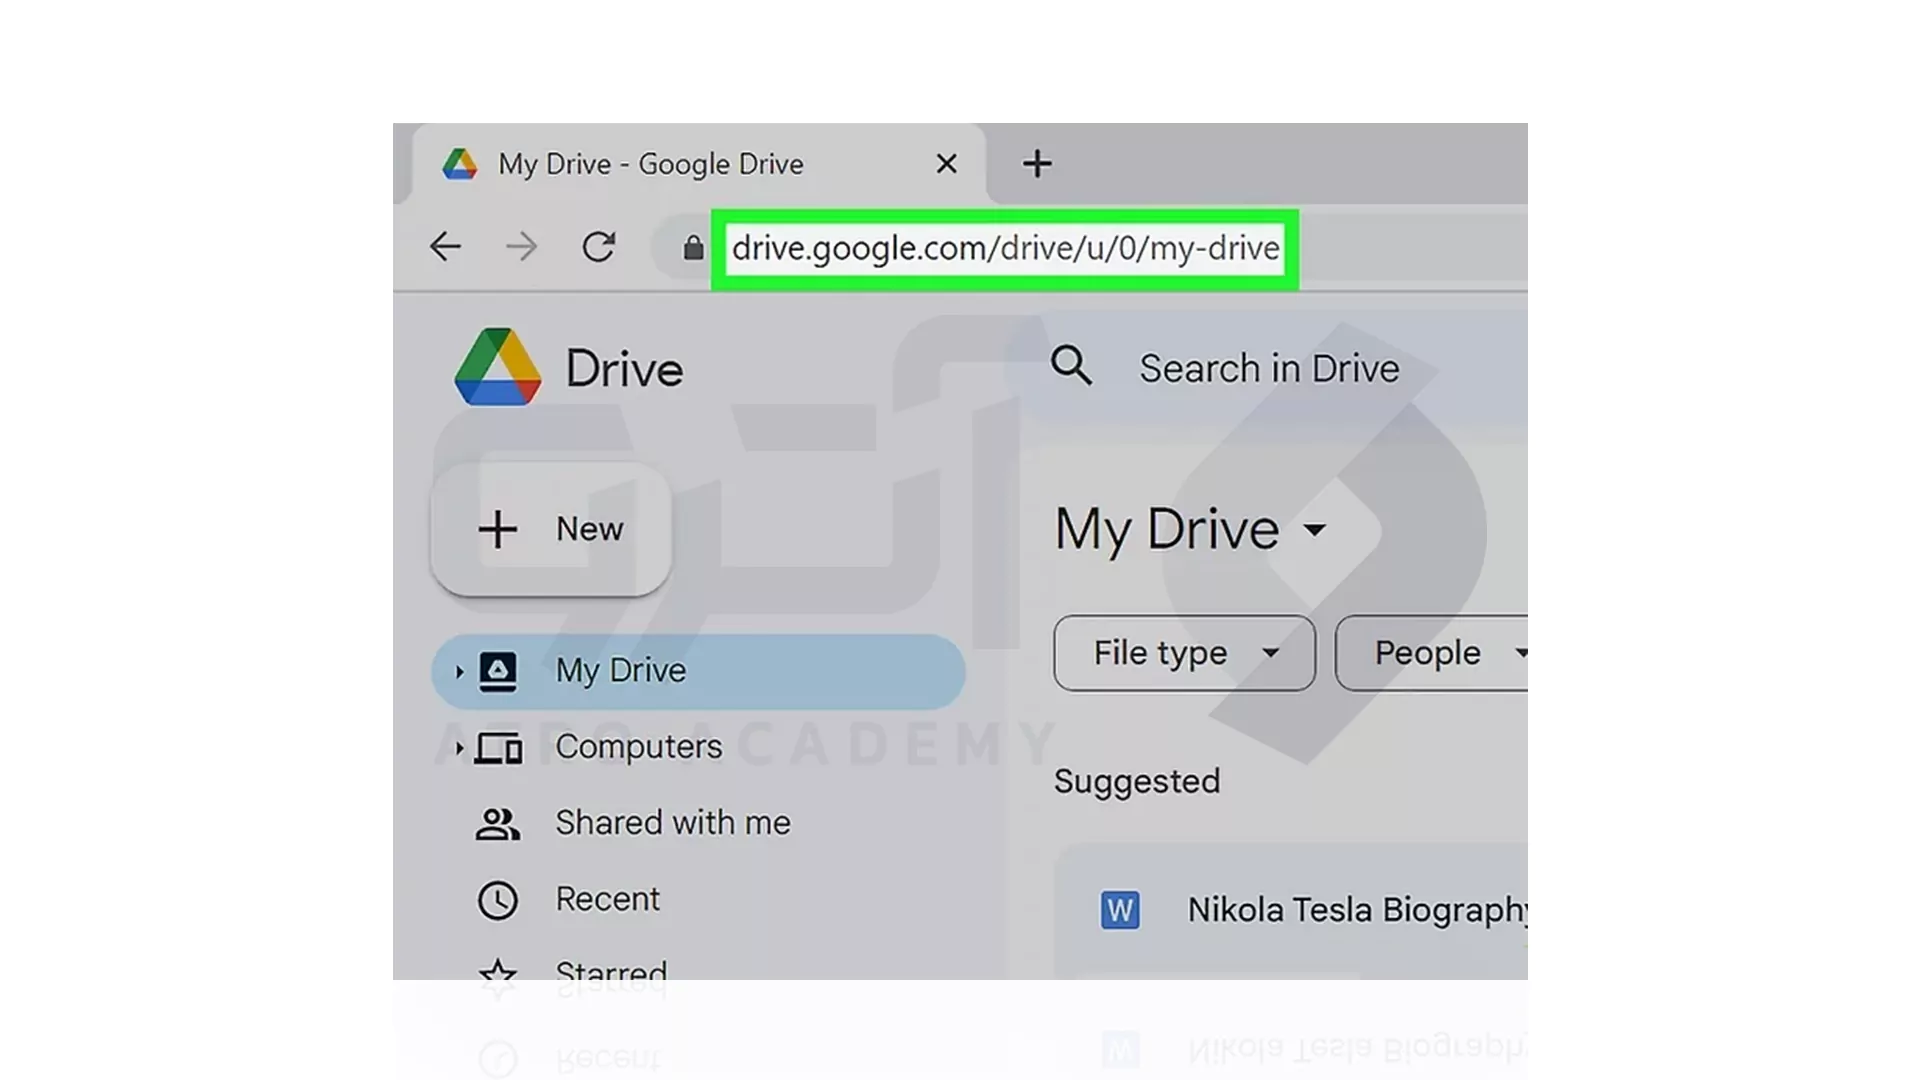Open the File type filter dropdown
Image resolution: width=1920 pixels, height=1080 pixels.
[x=1184, y=653]
